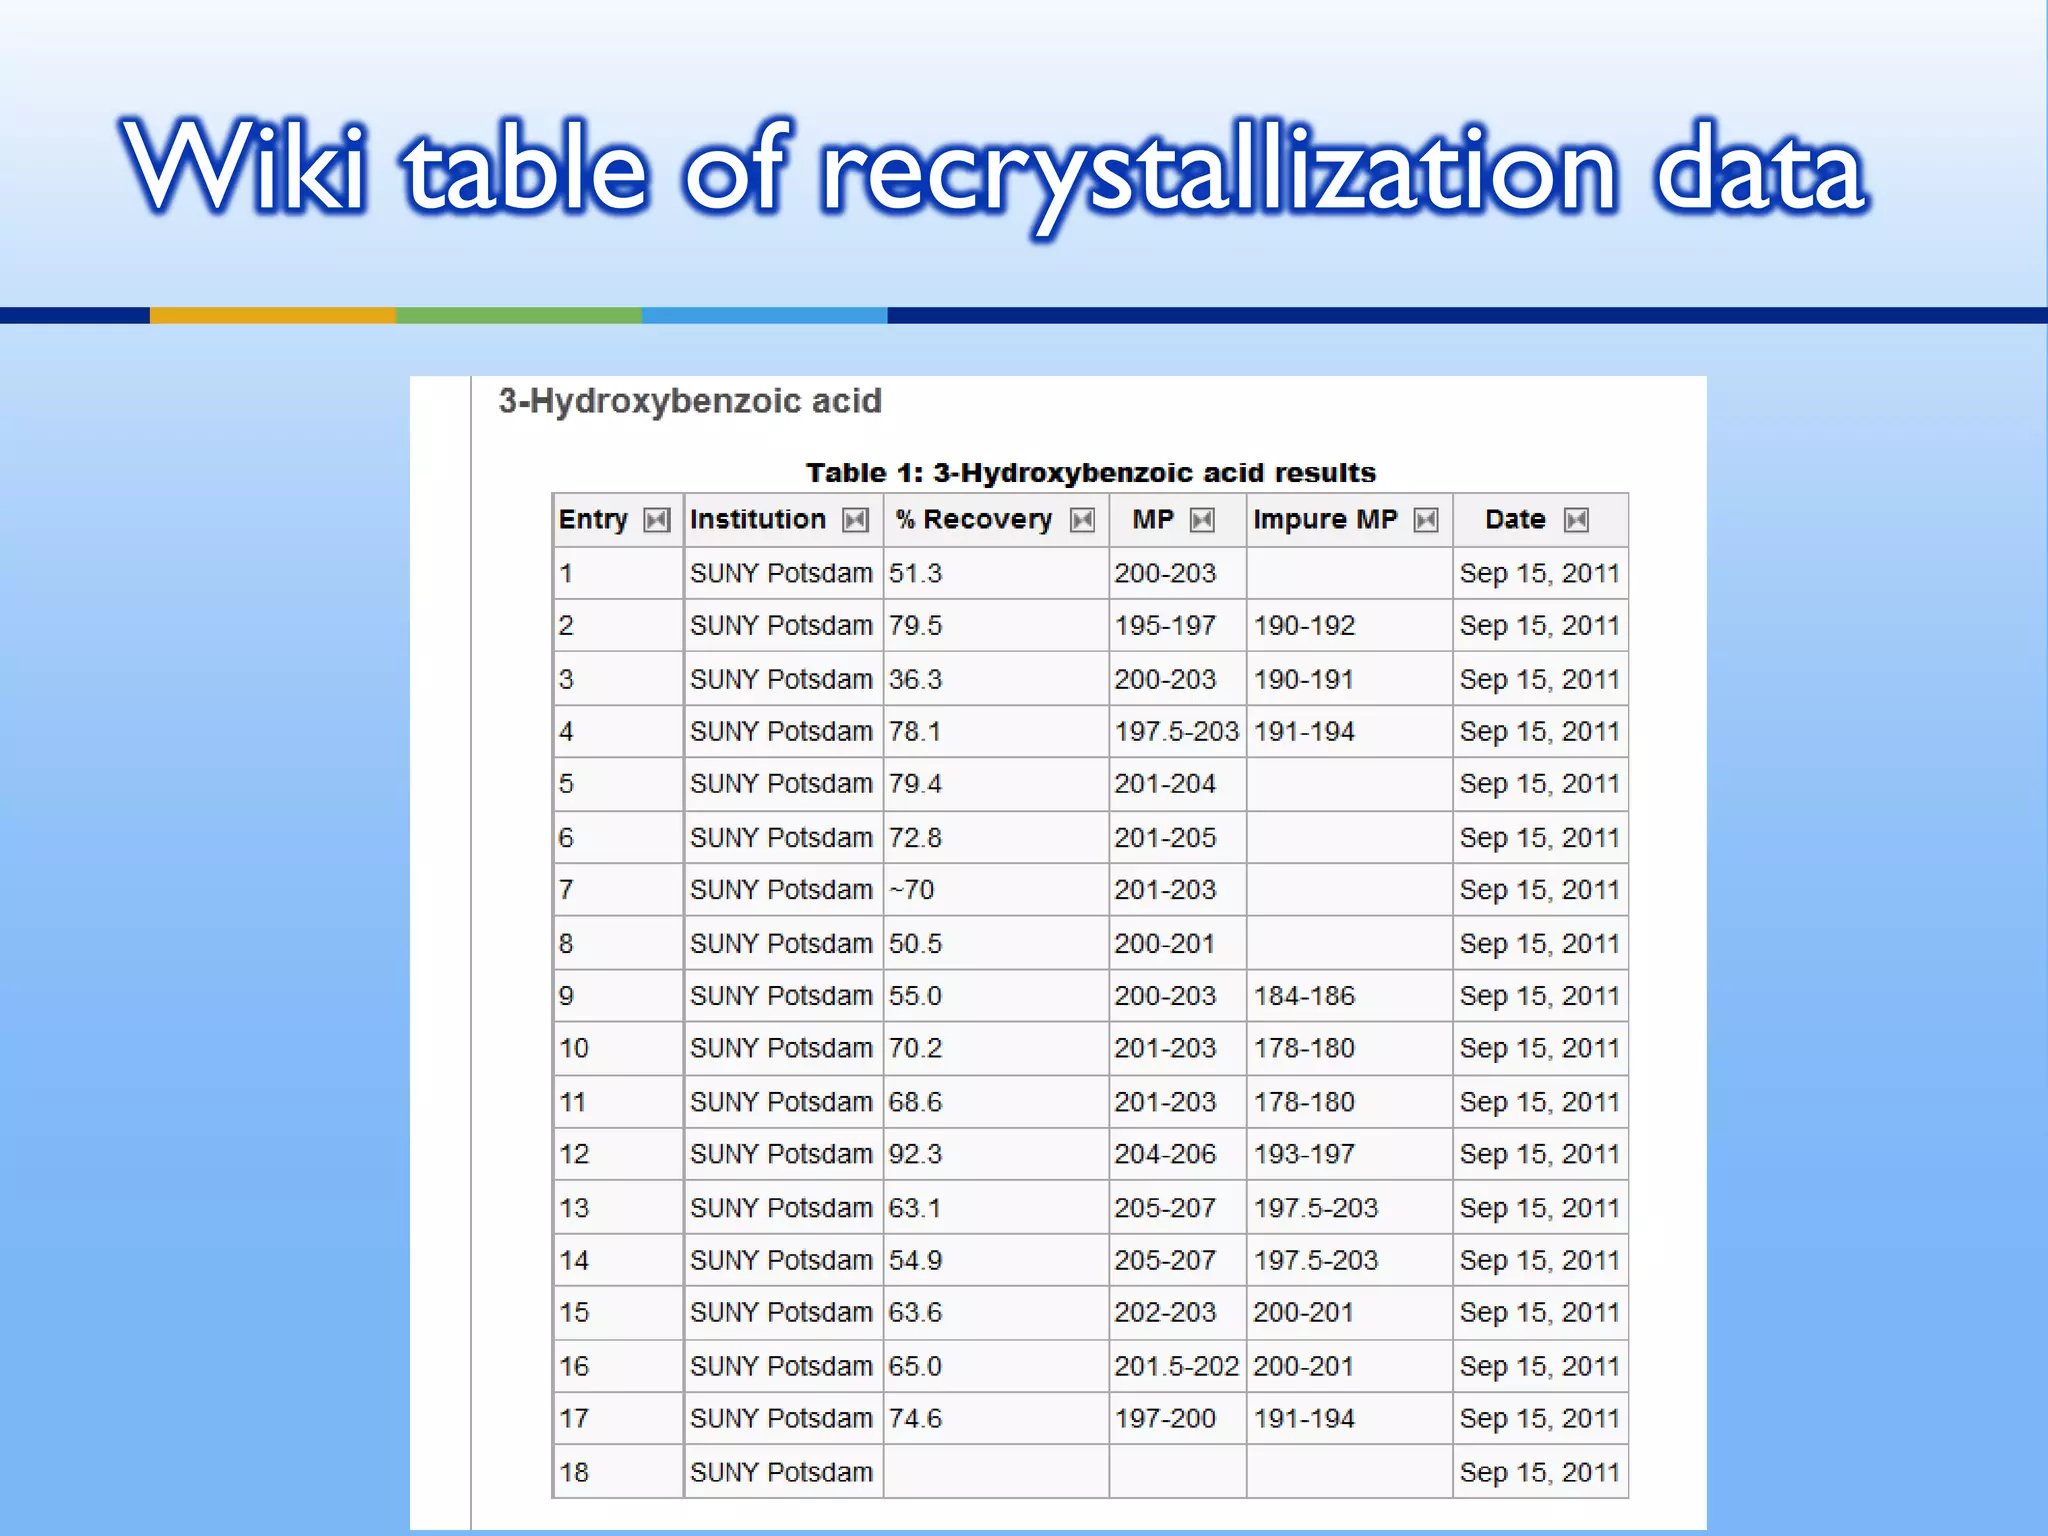2048x1536 pixels.
Task: Click recovery value 72.8 in entry 6
Action: pos(915,838)
